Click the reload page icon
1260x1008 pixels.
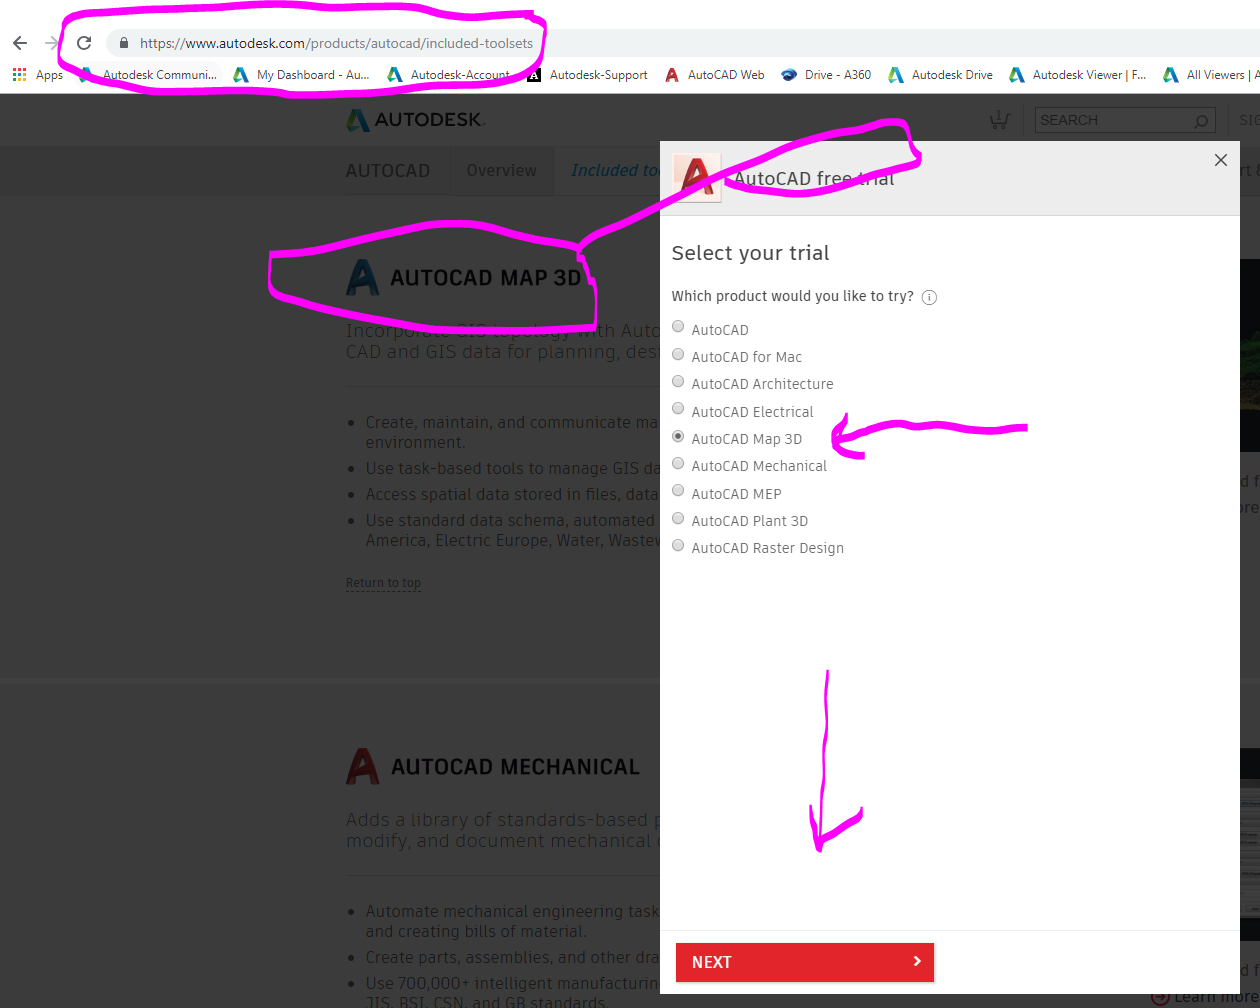(84, 43)
